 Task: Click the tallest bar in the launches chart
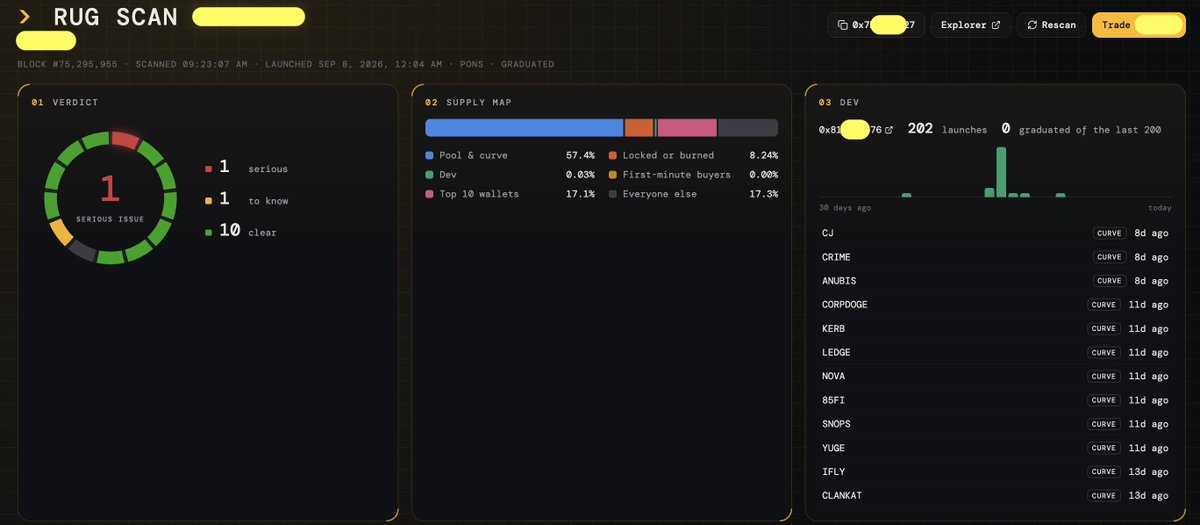coord(1001,172)
